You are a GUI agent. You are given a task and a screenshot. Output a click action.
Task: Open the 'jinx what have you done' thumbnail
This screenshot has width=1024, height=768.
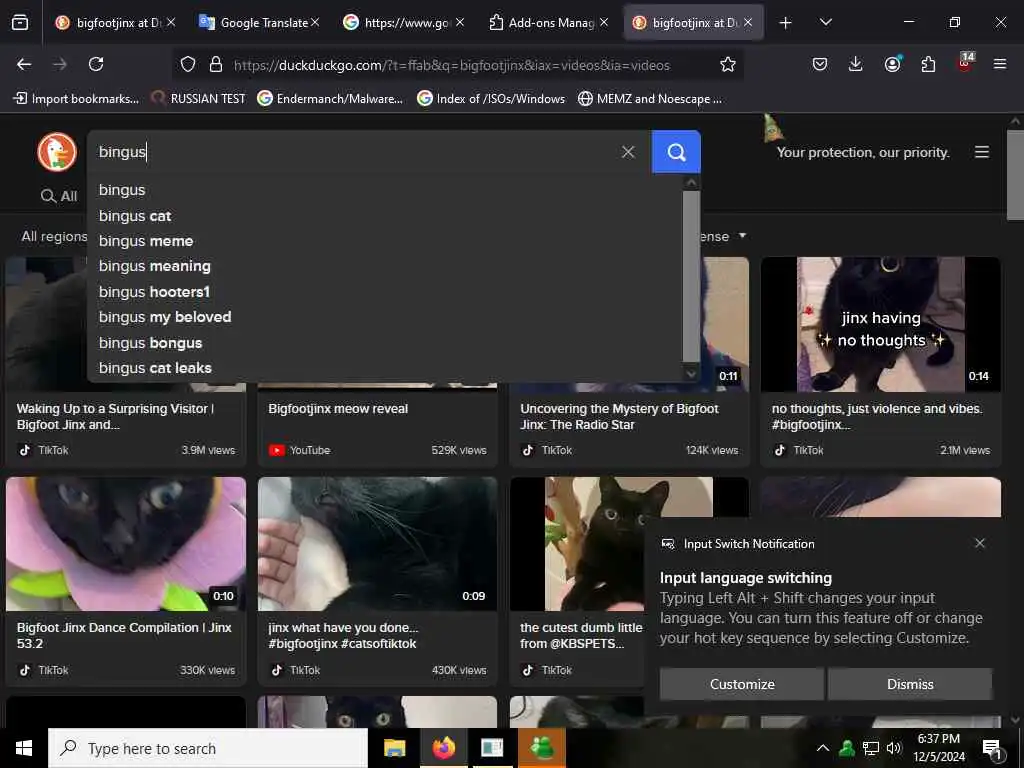(x=377, y=544)
